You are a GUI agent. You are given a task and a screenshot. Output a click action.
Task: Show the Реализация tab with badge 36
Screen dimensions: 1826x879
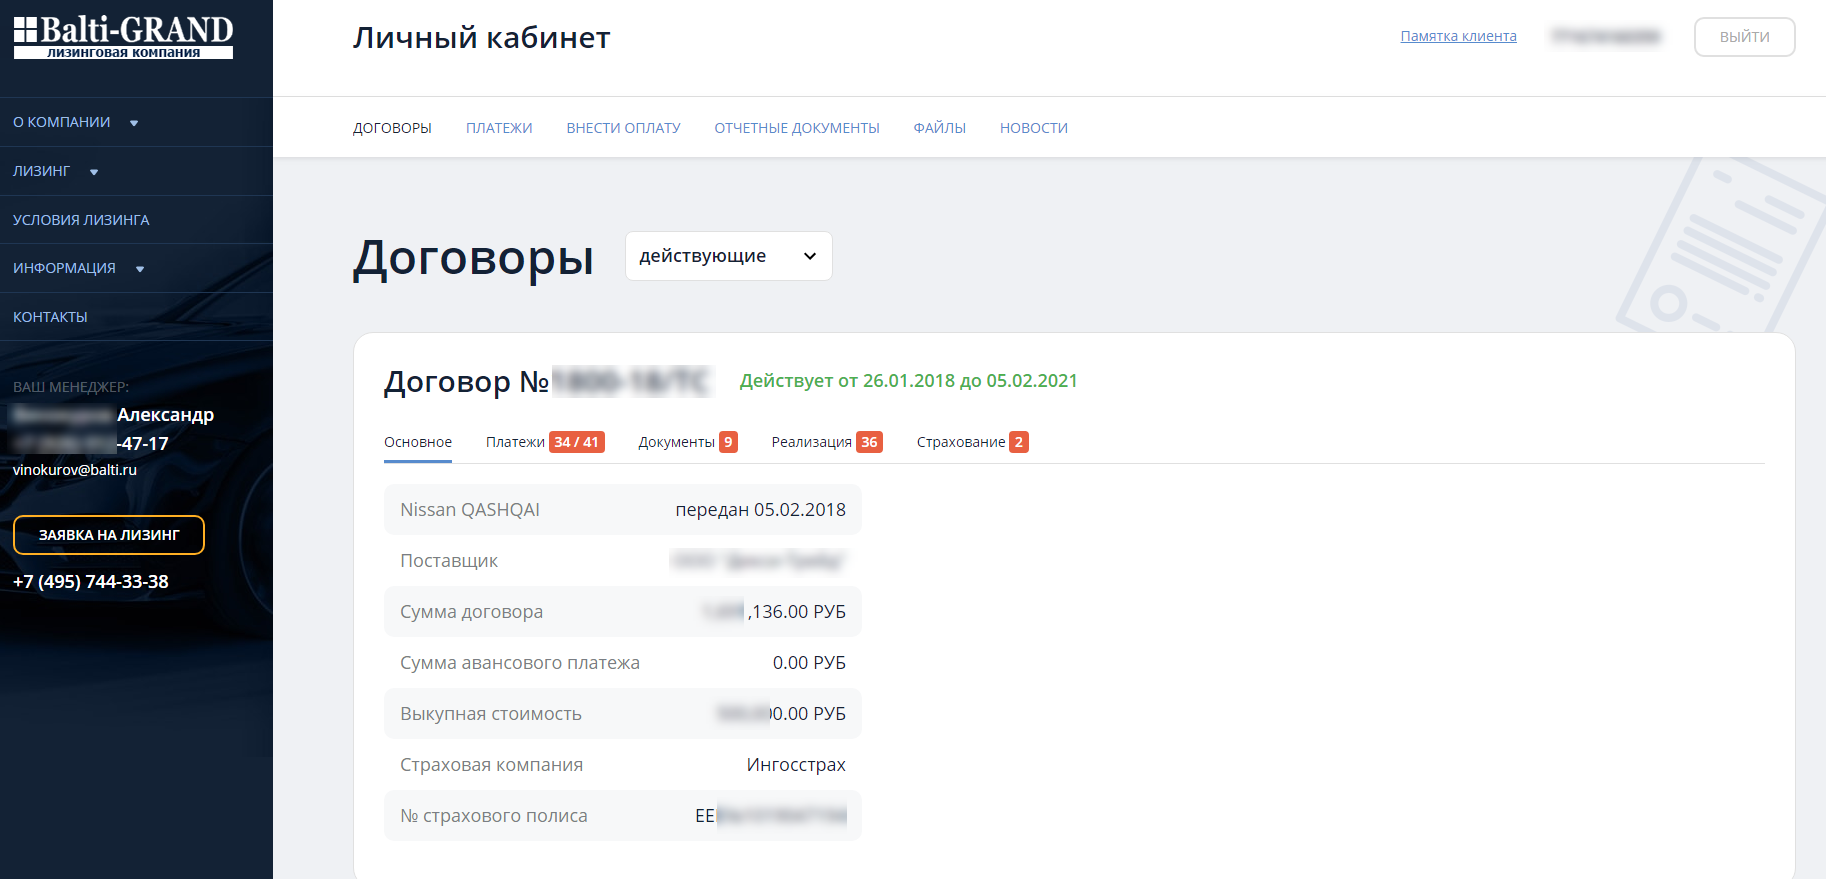click(x=826, y=442)
